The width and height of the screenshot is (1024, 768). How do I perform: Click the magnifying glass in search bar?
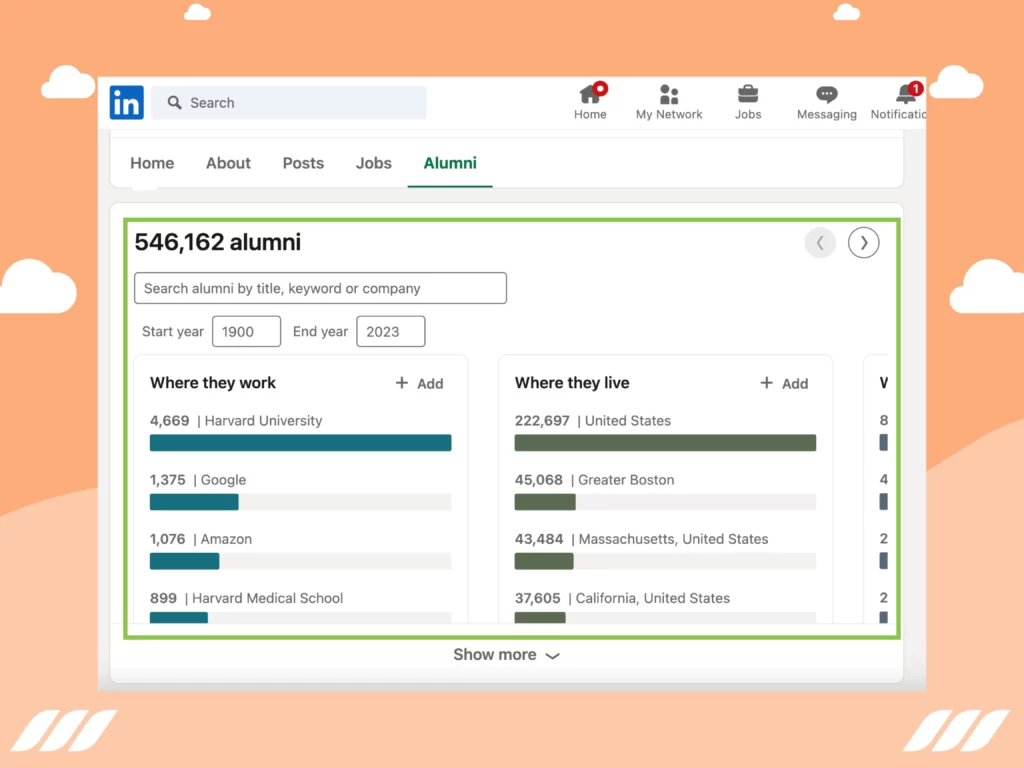click(x=173, y=102)
